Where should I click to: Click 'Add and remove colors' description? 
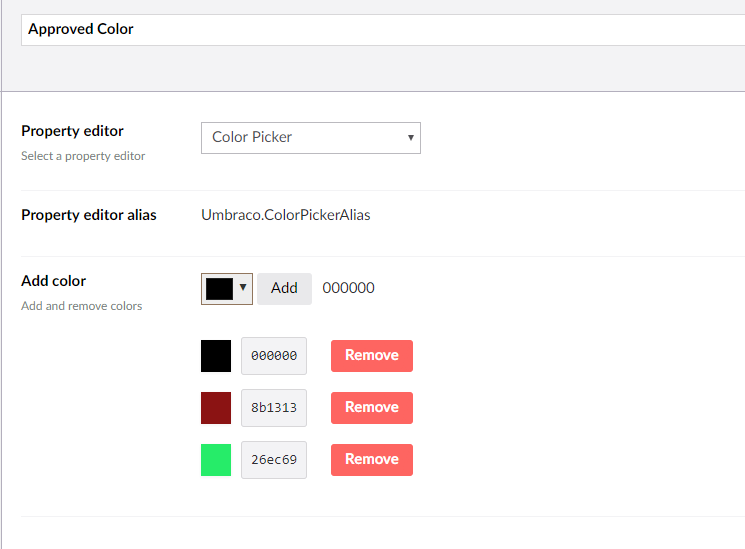[81, 306]
